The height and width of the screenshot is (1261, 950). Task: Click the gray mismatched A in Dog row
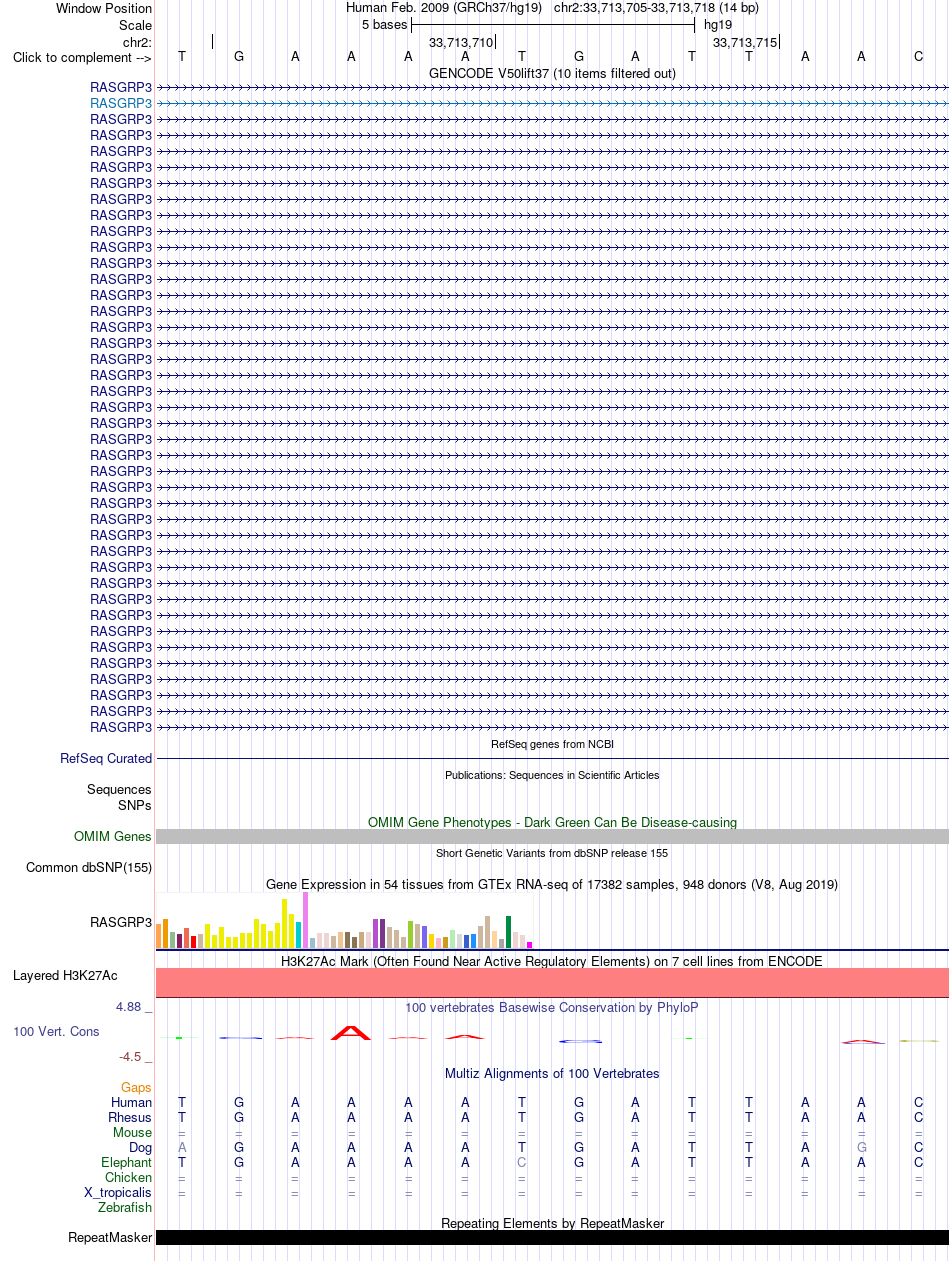pyautogui.click(x=182, y=1147)
